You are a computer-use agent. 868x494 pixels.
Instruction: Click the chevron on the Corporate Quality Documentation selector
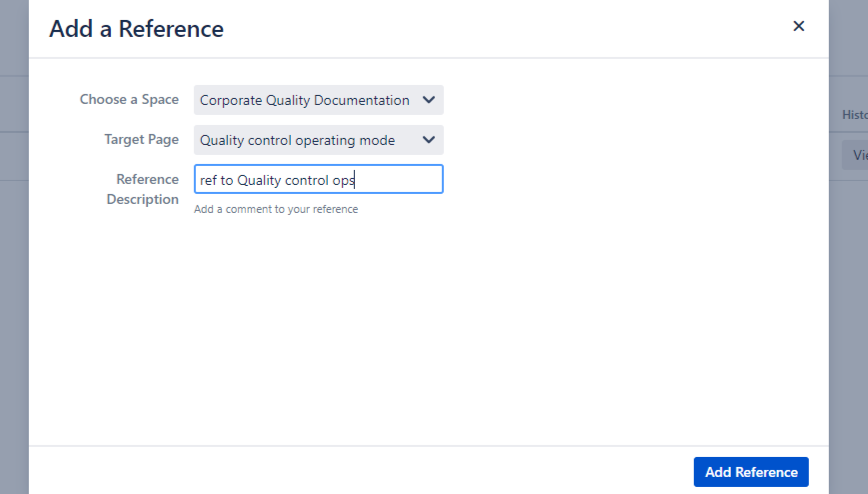[x=429, y=100]
